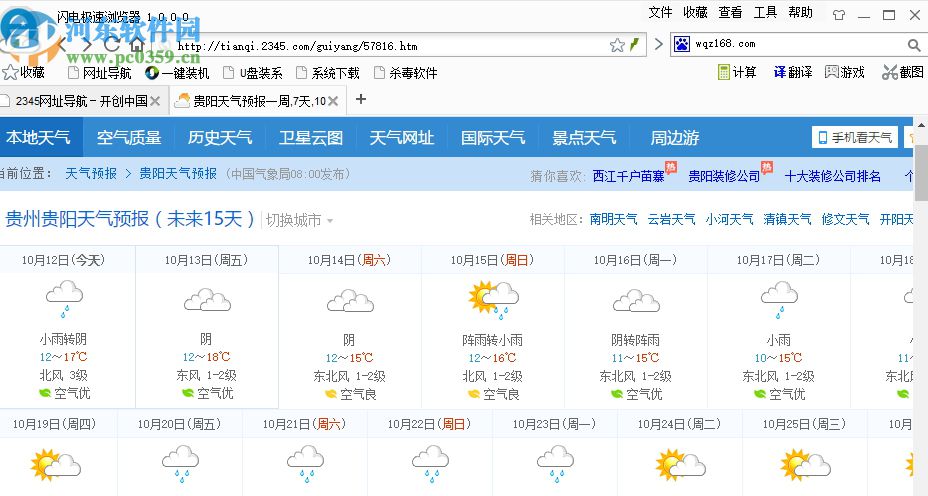928x496 pixels.
Task: Open 收藏 favorites star in bookmarks bar
Action: tap(24, 73)
